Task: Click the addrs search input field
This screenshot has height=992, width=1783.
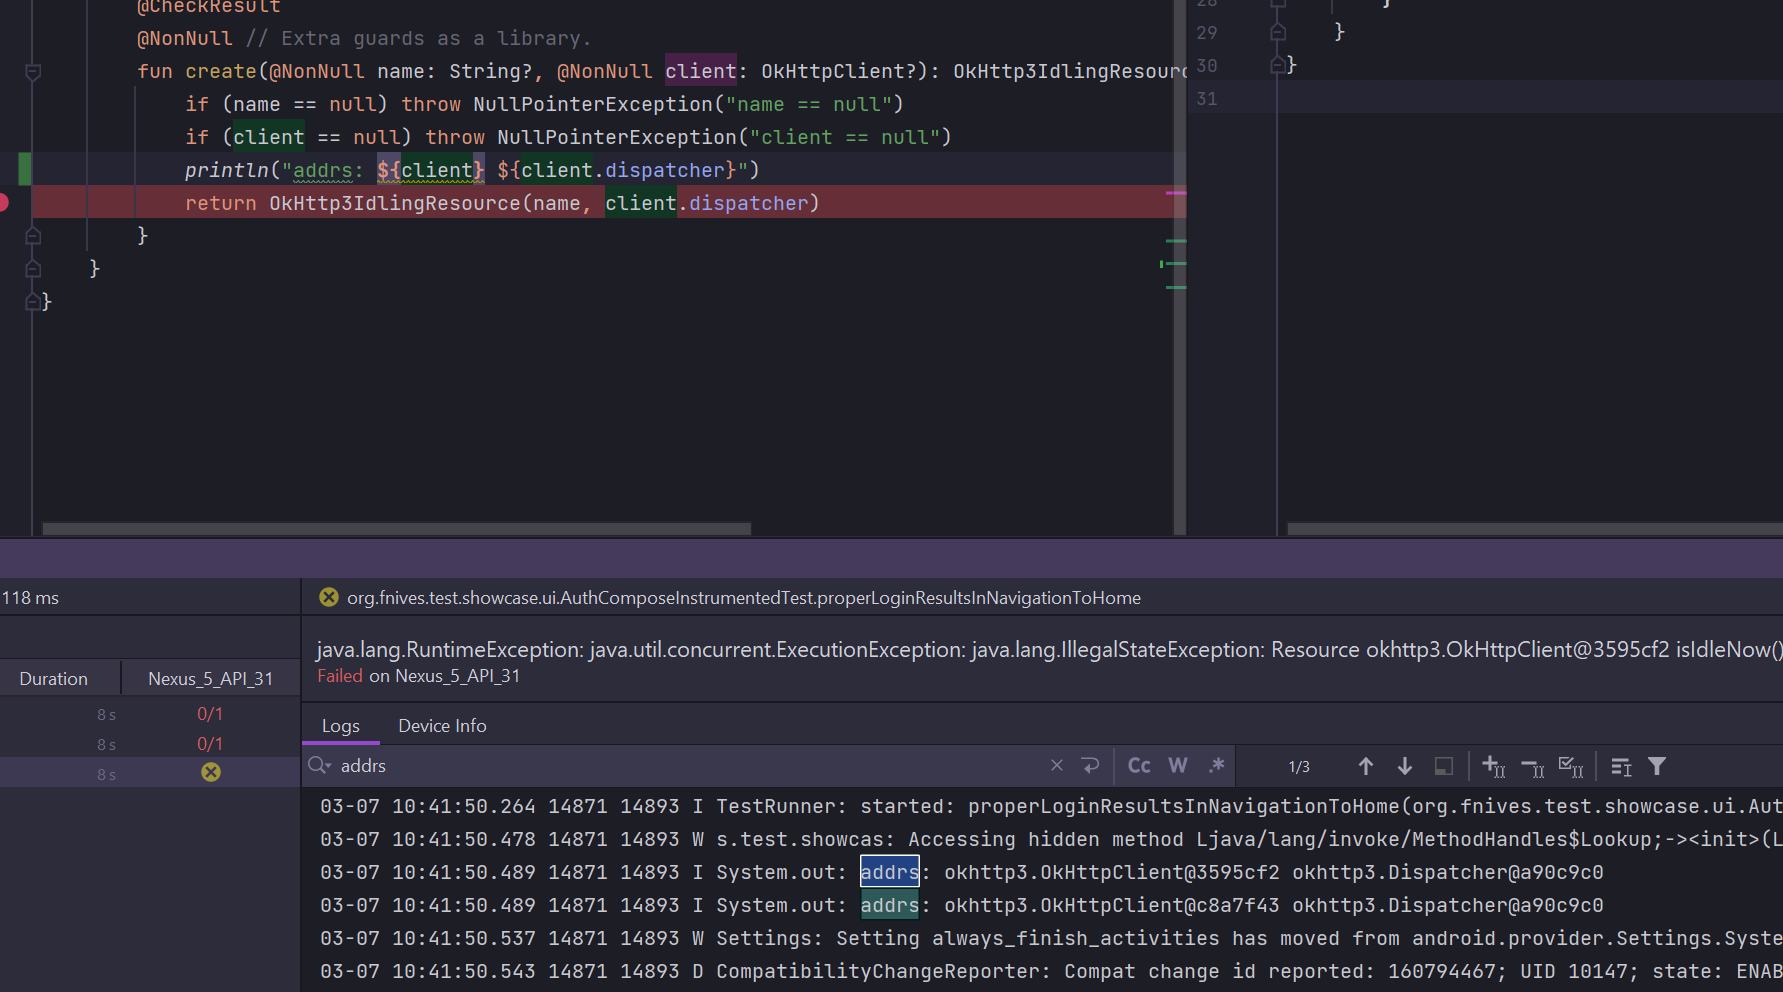Action: [690, 766]
